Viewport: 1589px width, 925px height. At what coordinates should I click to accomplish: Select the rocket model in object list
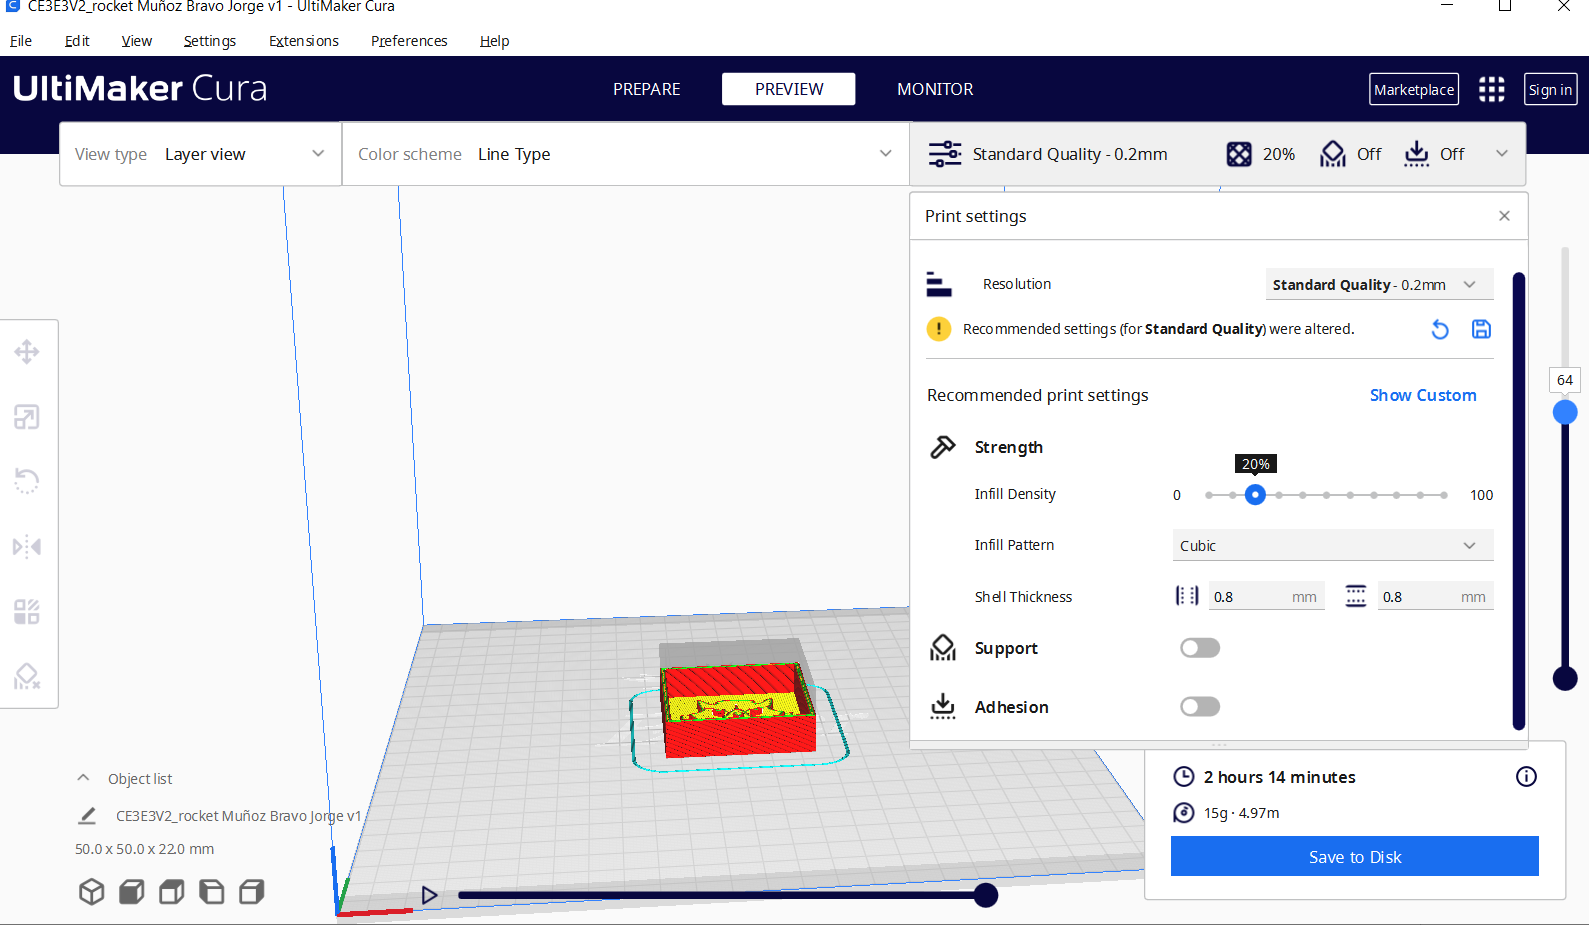[238, 816]
